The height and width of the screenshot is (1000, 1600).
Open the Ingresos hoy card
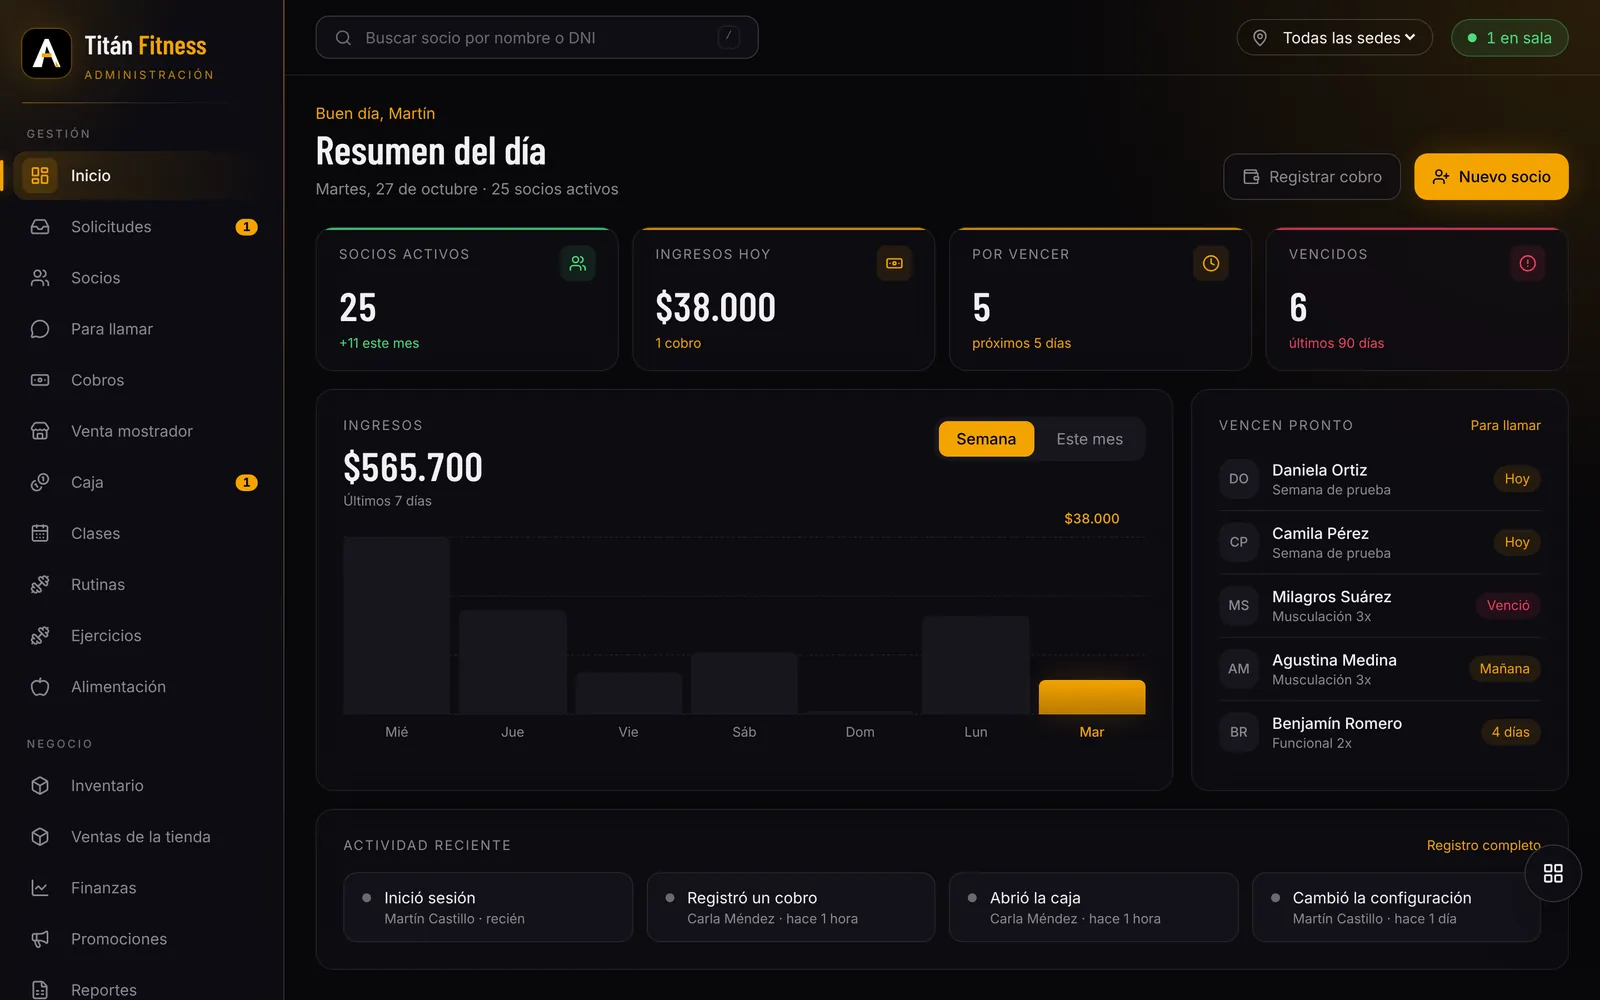click(784, 300)
